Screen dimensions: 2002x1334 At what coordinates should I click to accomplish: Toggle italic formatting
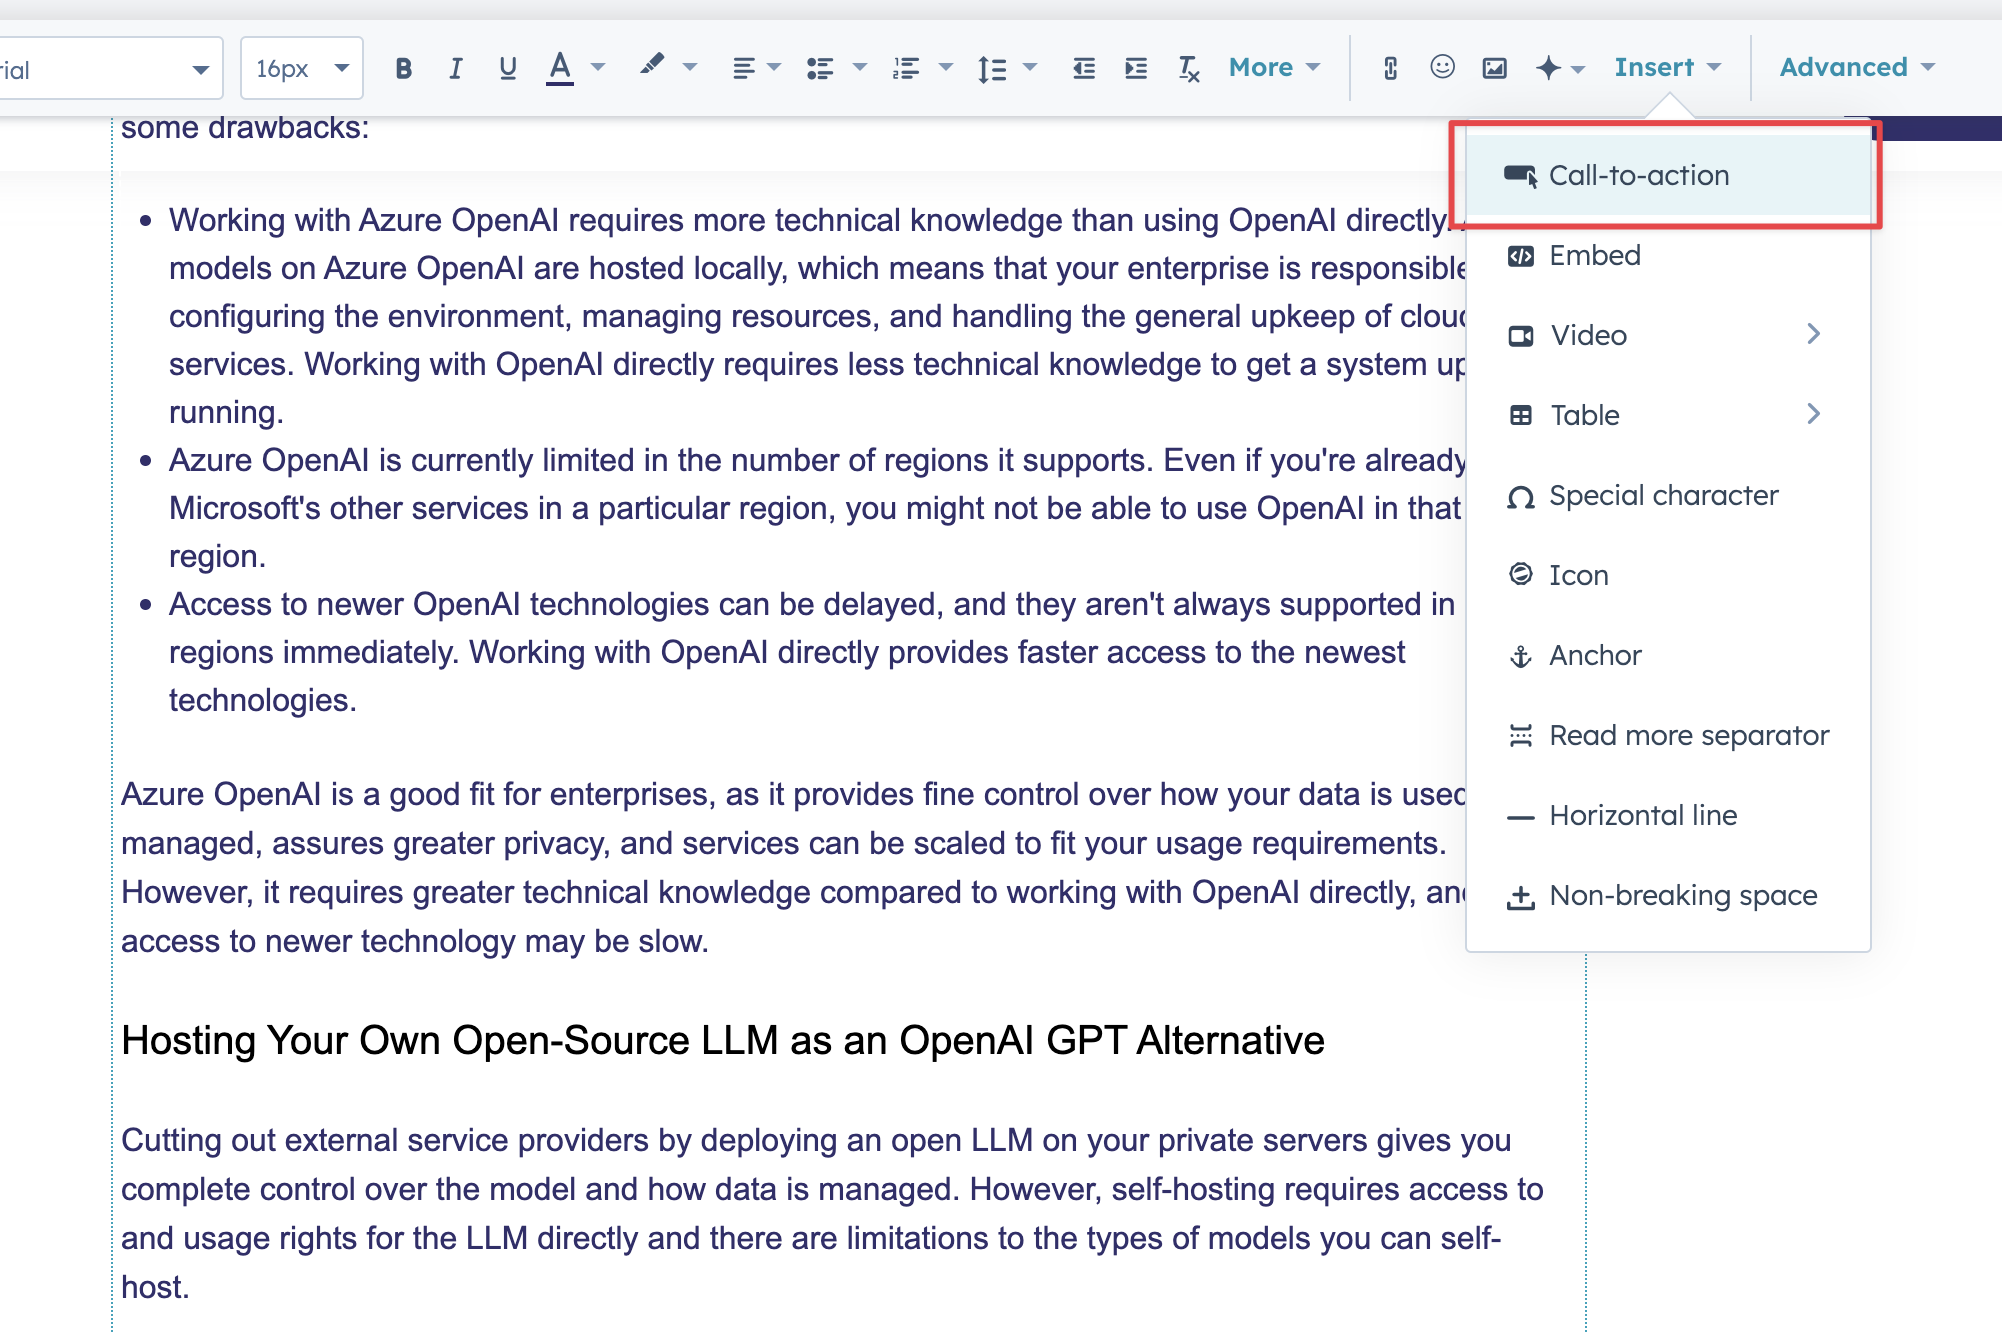455,68
